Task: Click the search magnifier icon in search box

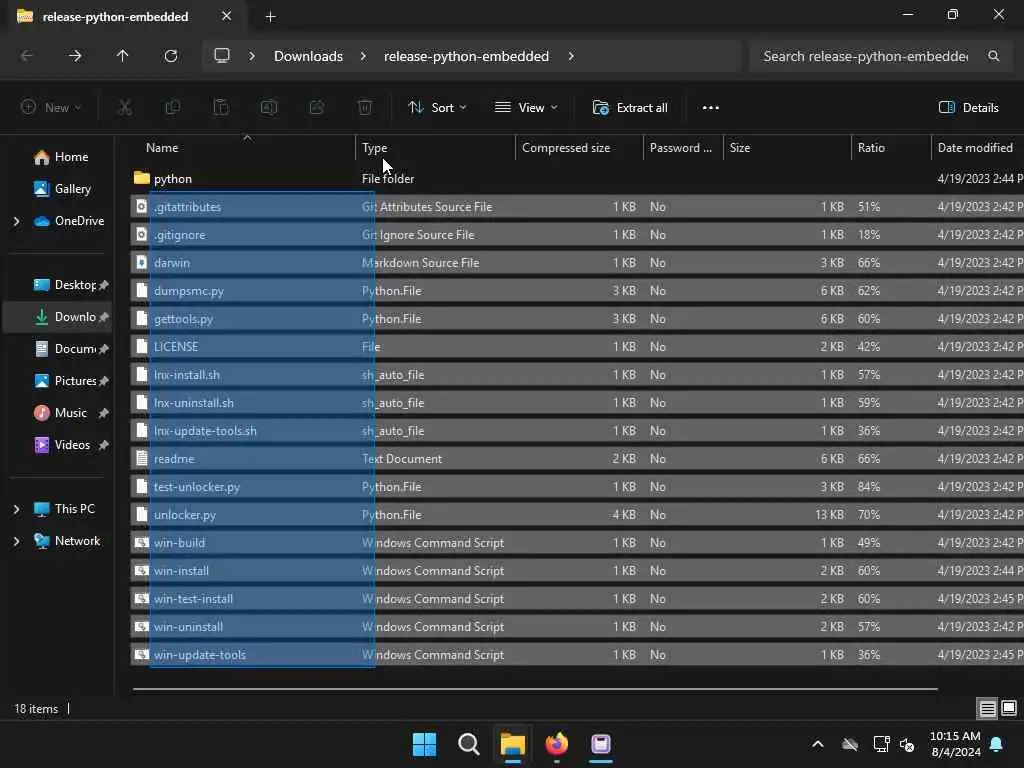Action: (993, 56)
